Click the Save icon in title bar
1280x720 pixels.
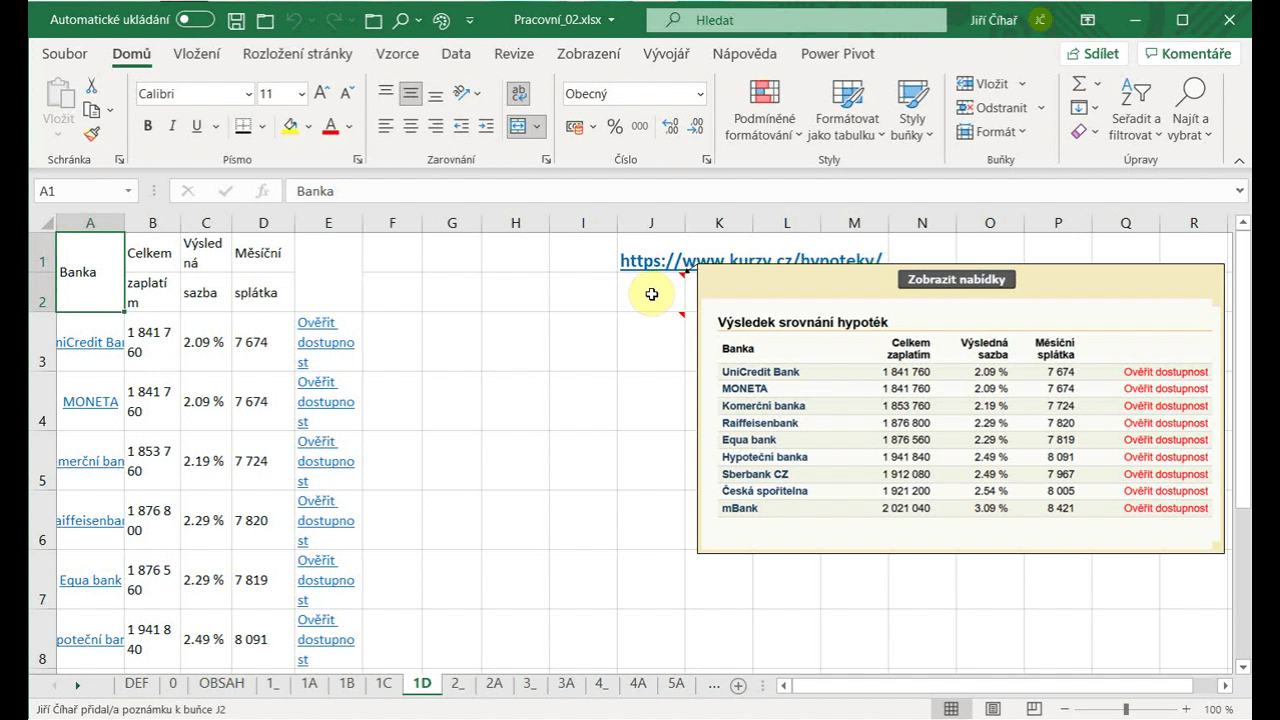point(236,20)
